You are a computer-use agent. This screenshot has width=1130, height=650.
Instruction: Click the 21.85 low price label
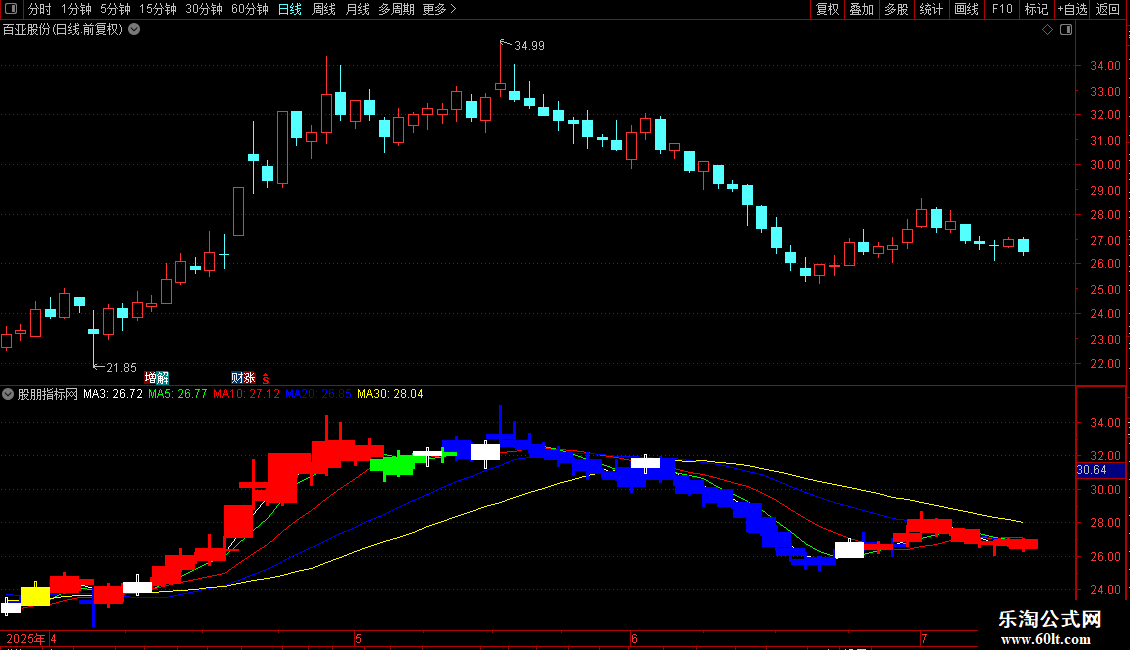coord(121,368)
